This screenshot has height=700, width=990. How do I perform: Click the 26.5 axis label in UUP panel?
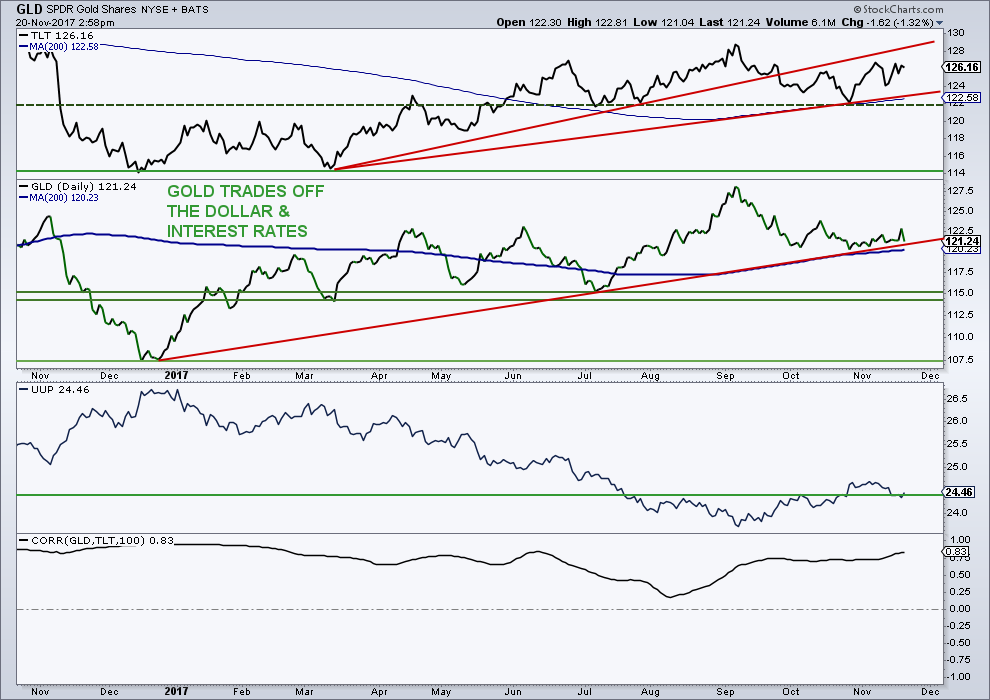(957, 398)
